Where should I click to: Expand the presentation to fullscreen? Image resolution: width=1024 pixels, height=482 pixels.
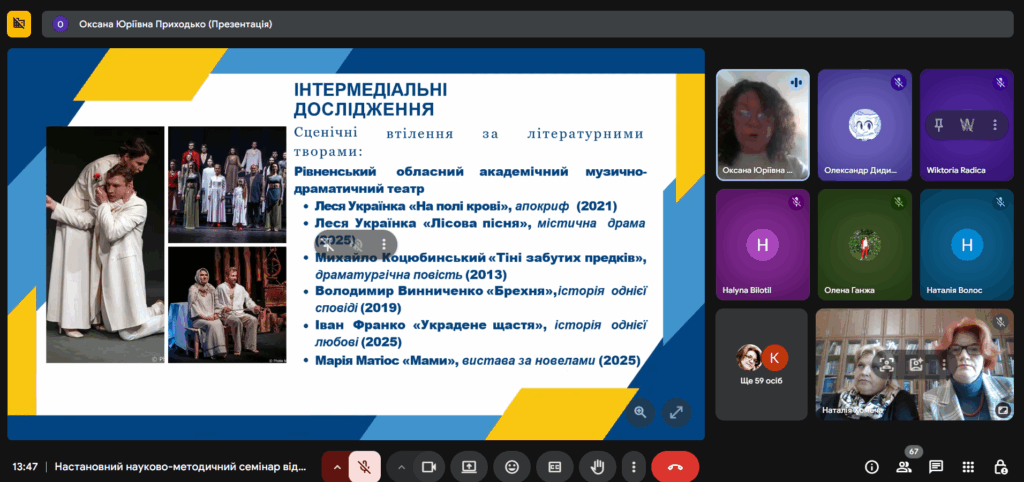pos(676,411)
